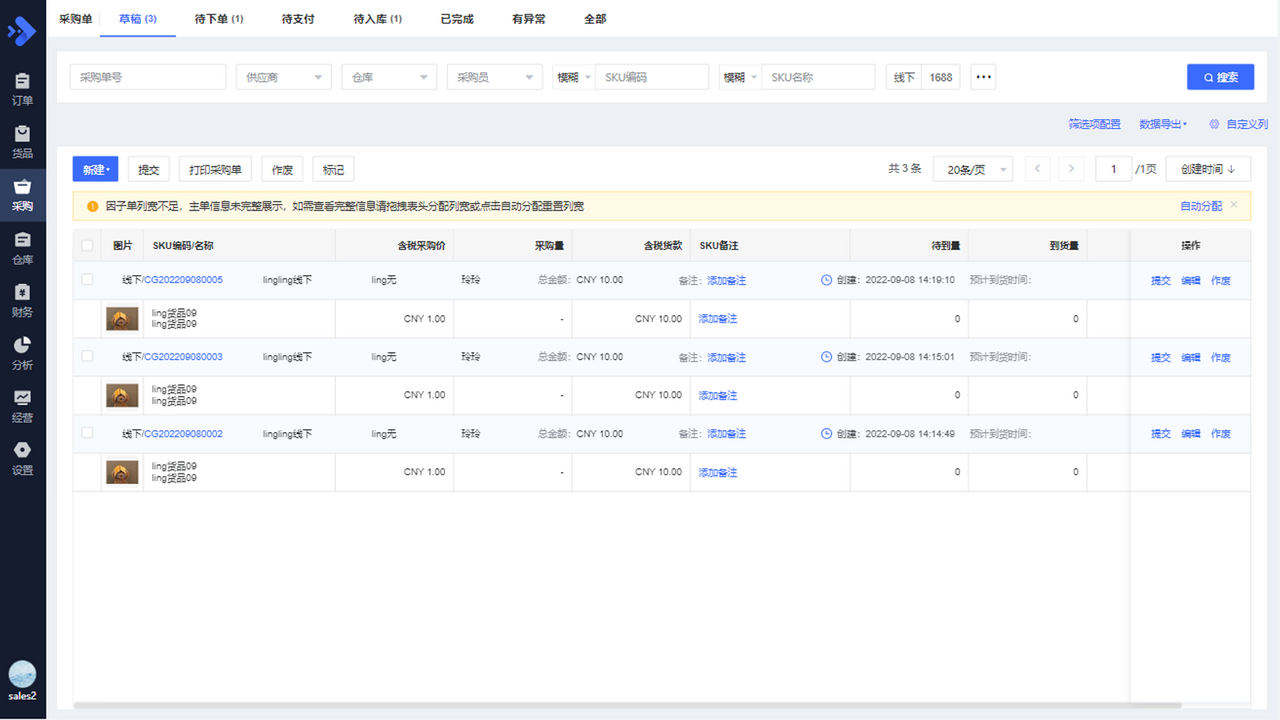This screenshot has height=720, width=1280.
Task: Open the 供应商 supplier dropdown
Action: [284, 77]
